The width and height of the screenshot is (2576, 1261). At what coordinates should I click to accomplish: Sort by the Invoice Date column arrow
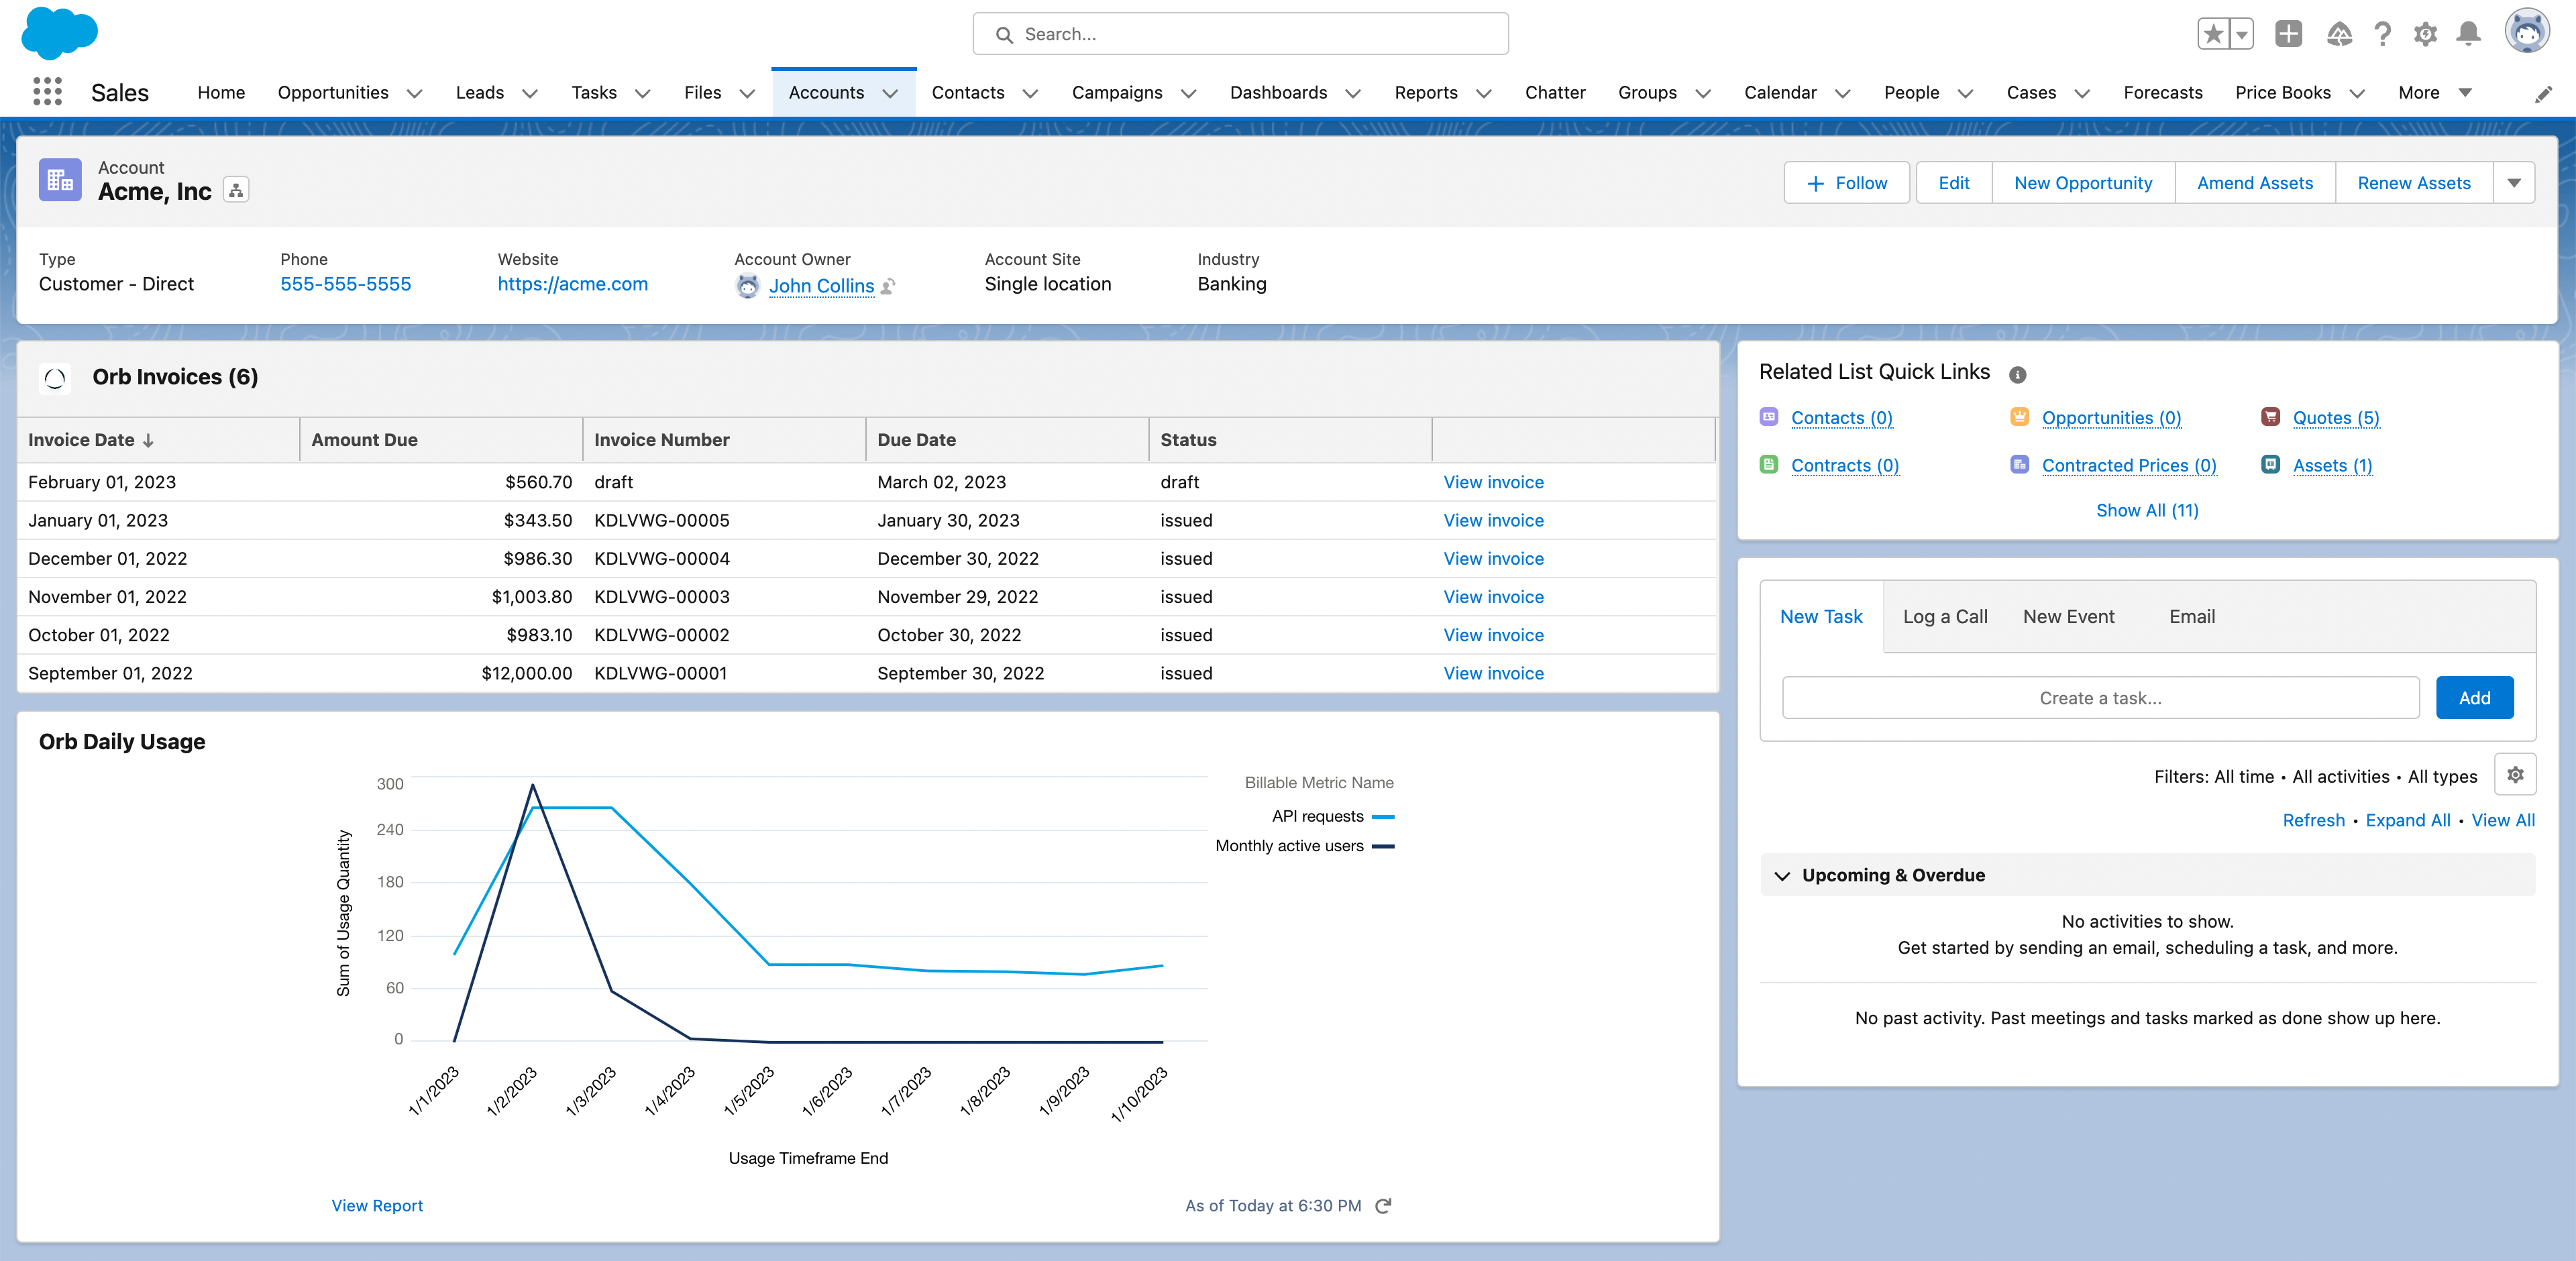[148, 441]
